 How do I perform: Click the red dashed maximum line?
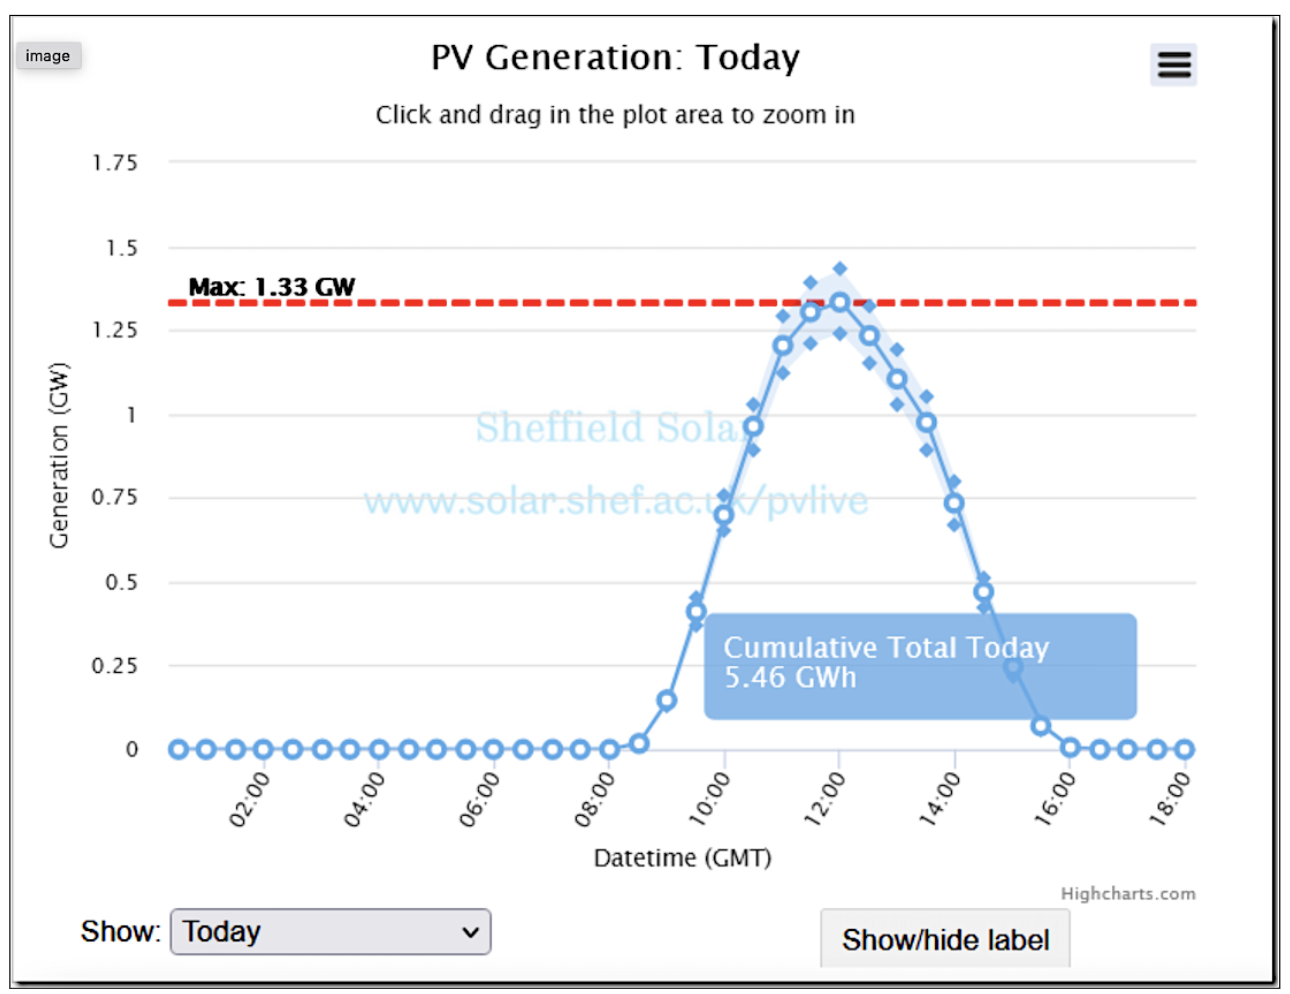(x=682, y=302)
